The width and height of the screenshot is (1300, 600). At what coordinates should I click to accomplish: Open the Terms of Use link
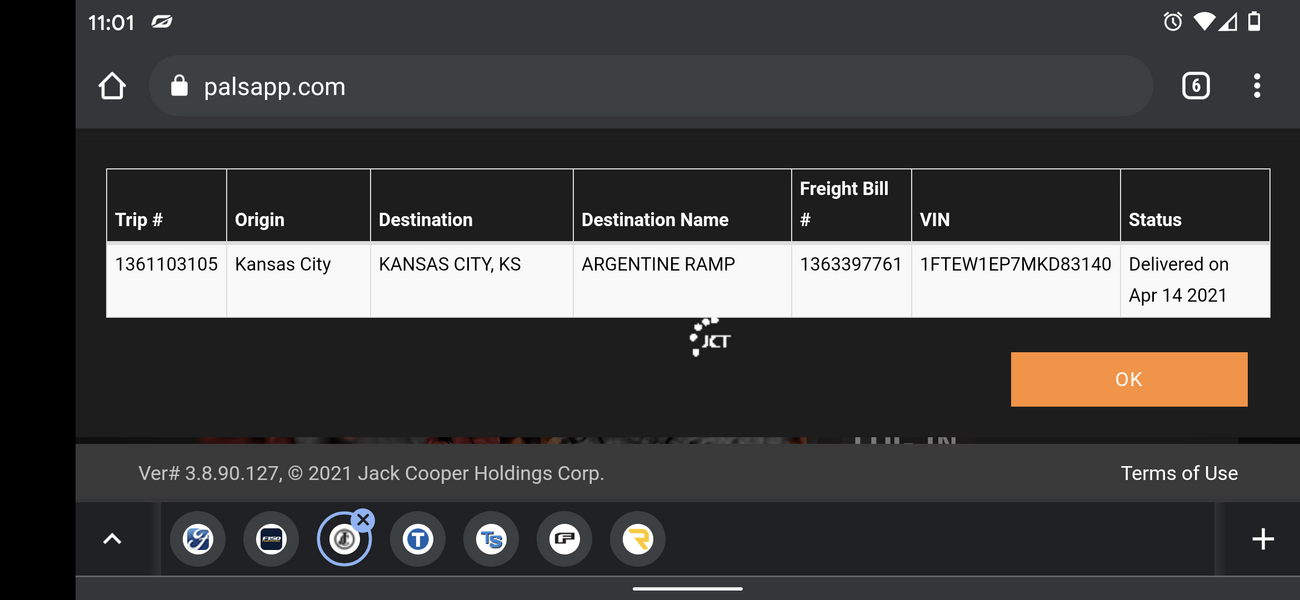1179,473
